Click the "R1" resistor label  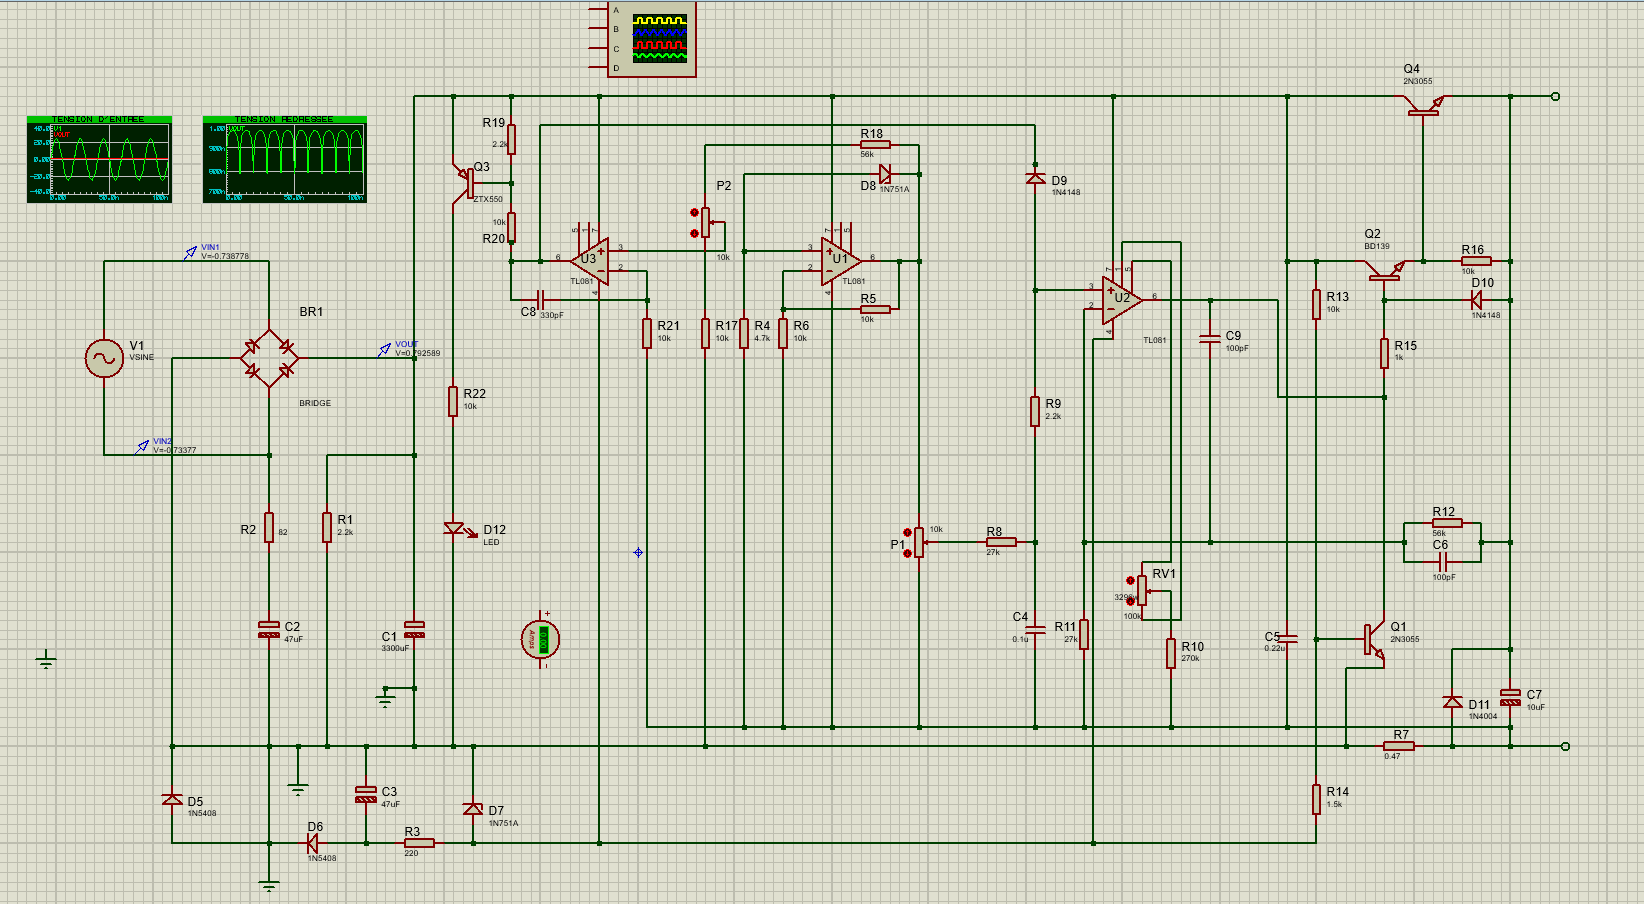pos(345,520)
